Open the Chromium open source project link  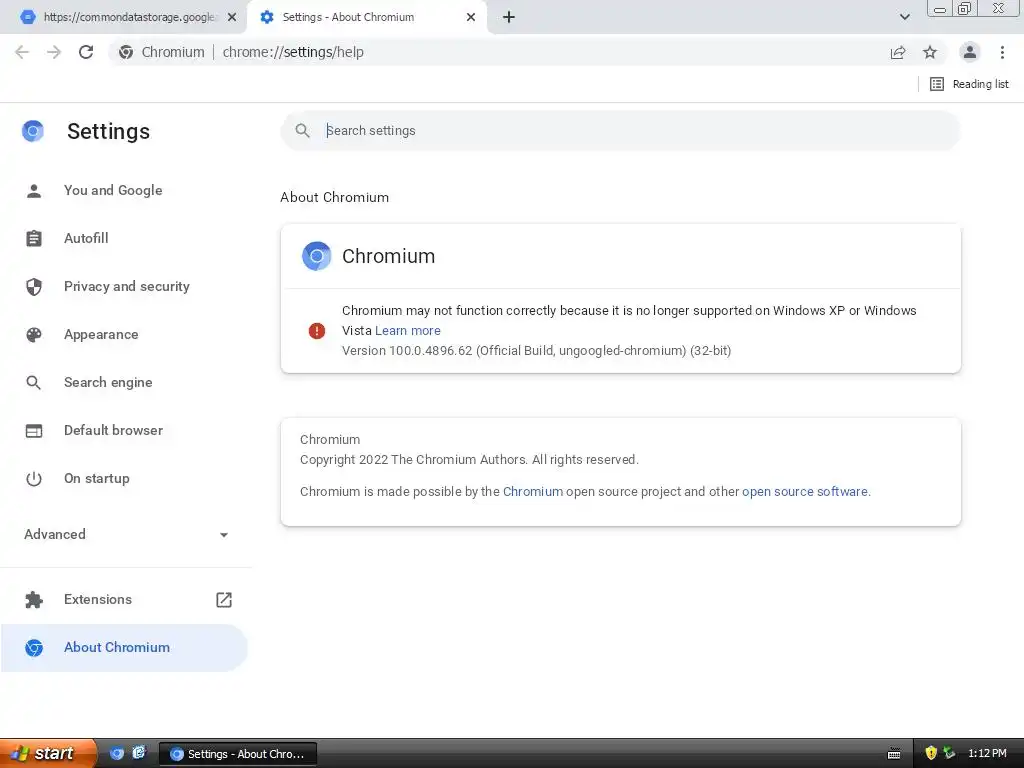tap(532, 492)
